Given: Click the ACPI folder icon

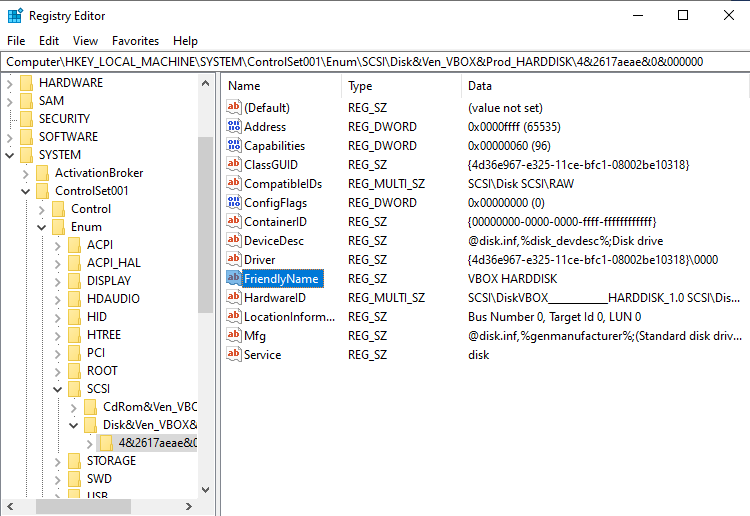Looking at the screenshot, I should (x=74, y=245).
